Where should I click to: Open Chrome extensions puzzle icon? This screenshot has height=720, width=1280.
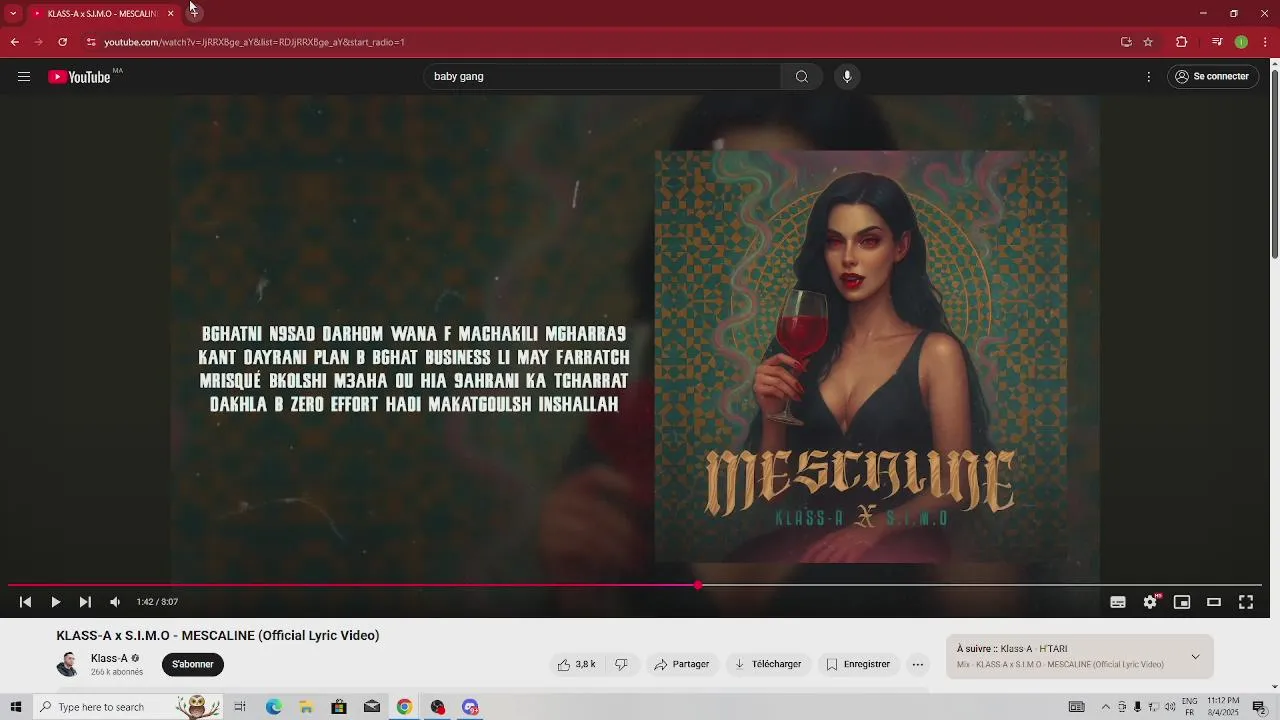pos(1181,42)
